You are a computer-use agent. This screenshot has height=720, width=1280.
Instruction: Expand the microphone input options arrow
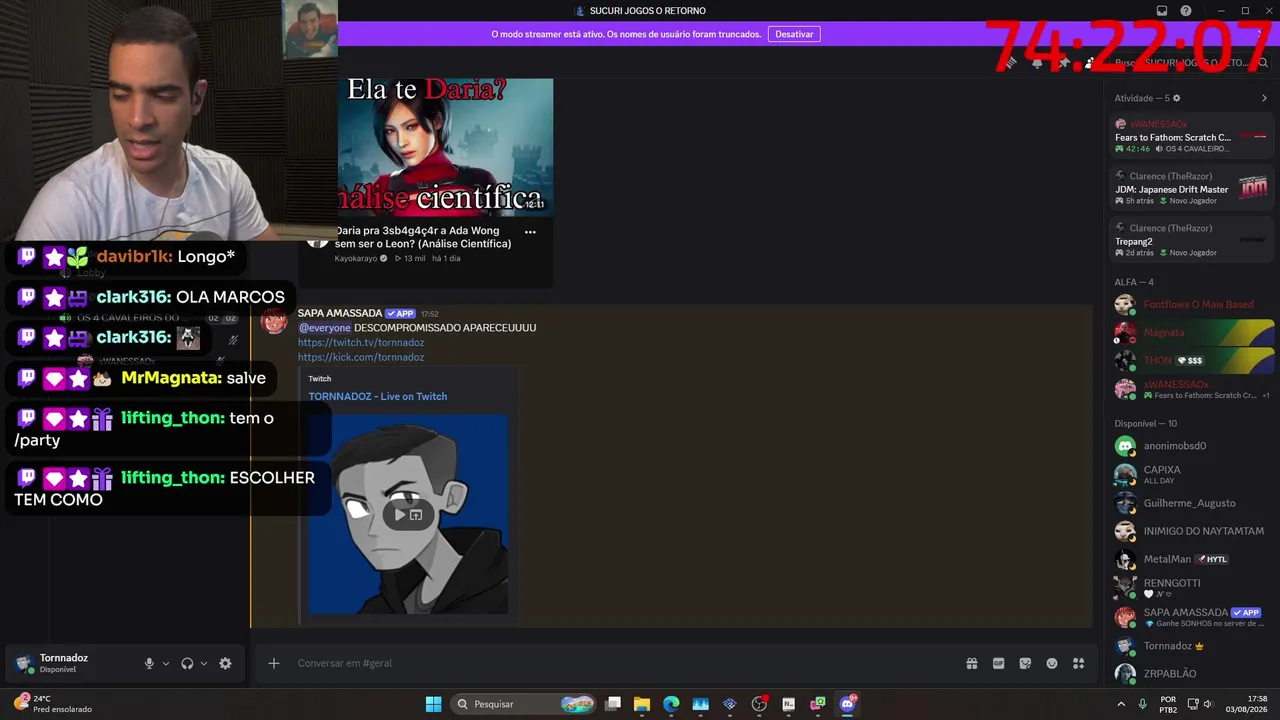coord(166,663)
